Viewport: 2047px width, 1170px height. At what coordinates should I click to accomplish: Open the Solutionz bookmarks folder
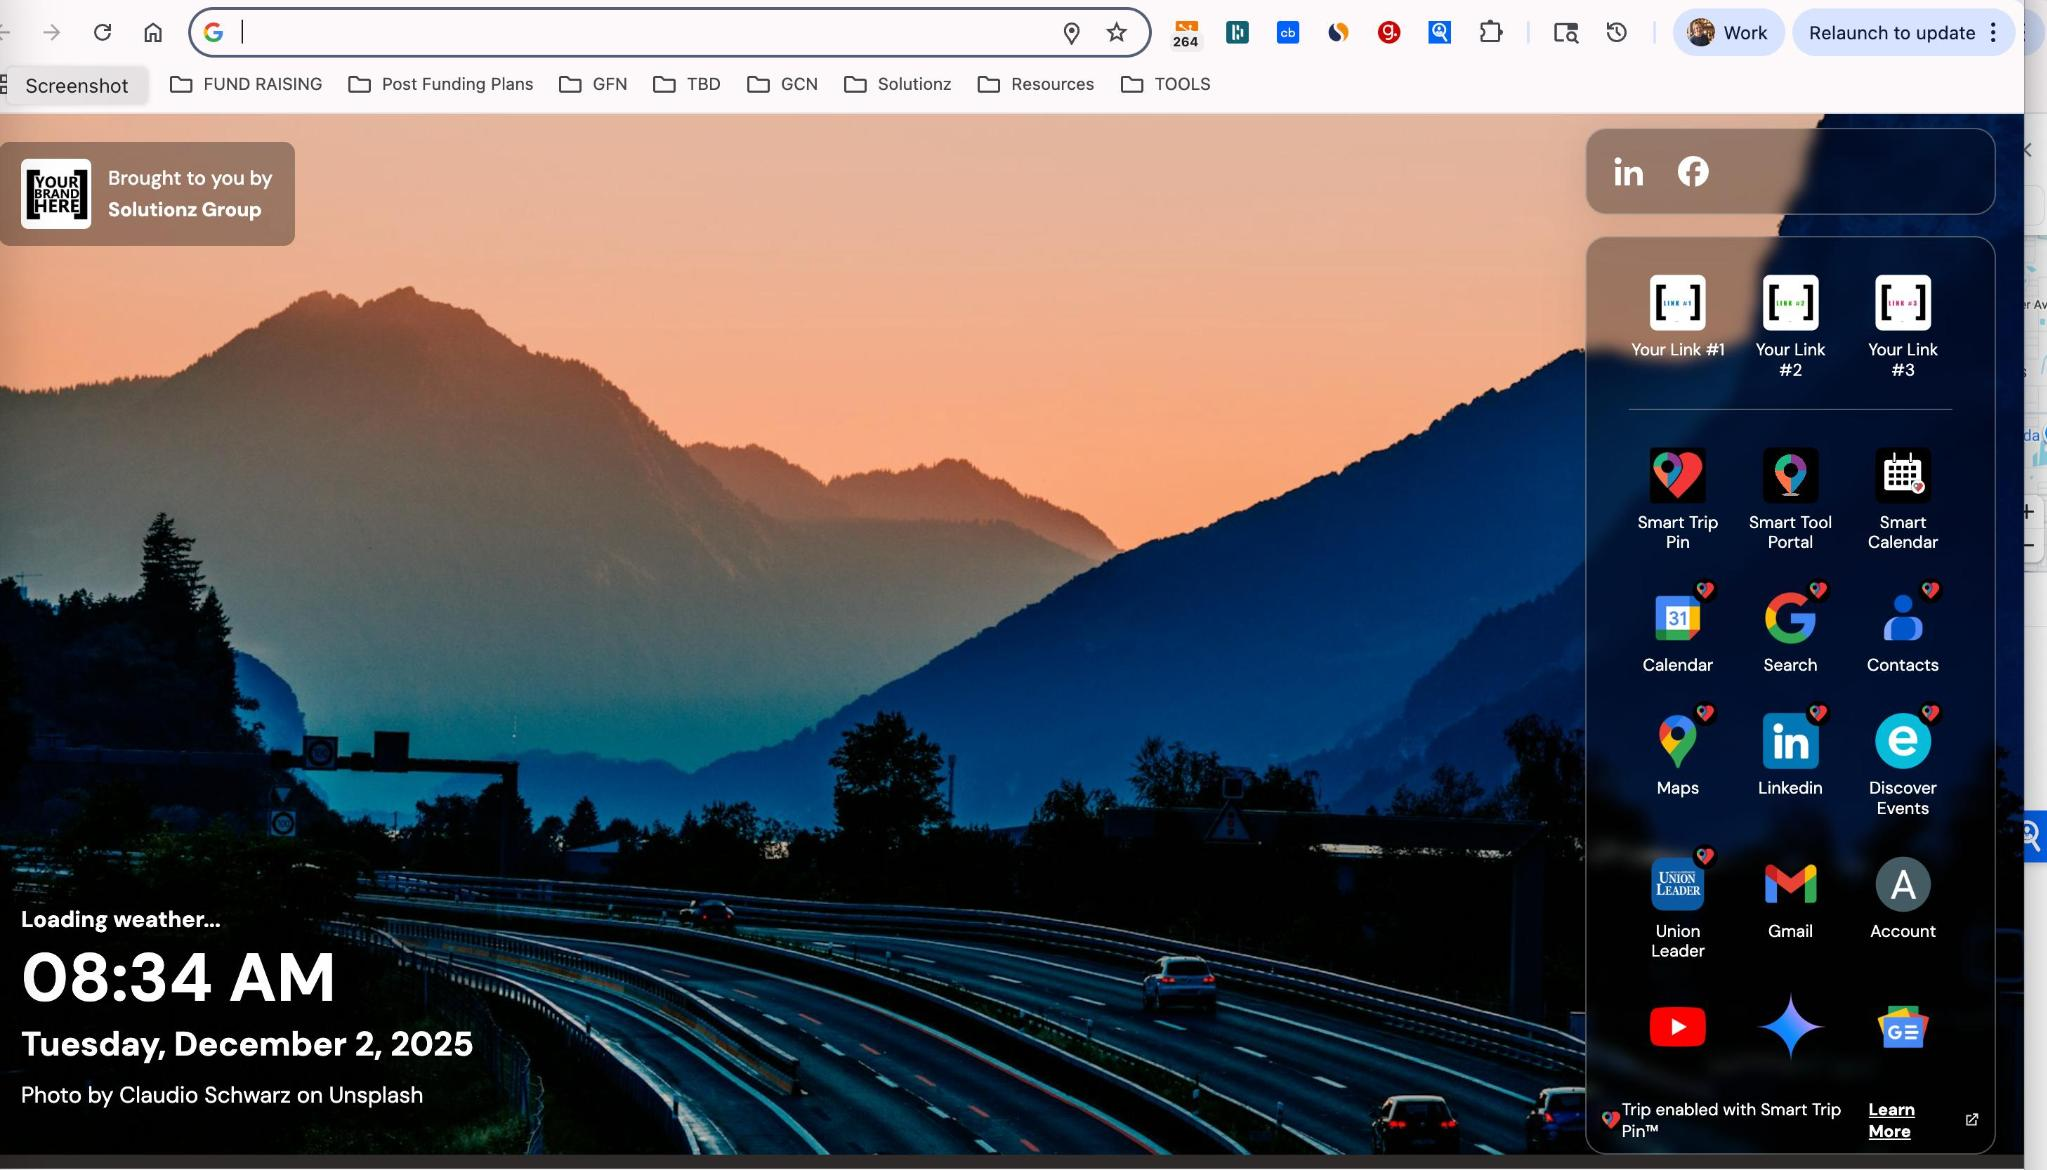[x=897, y=84]
